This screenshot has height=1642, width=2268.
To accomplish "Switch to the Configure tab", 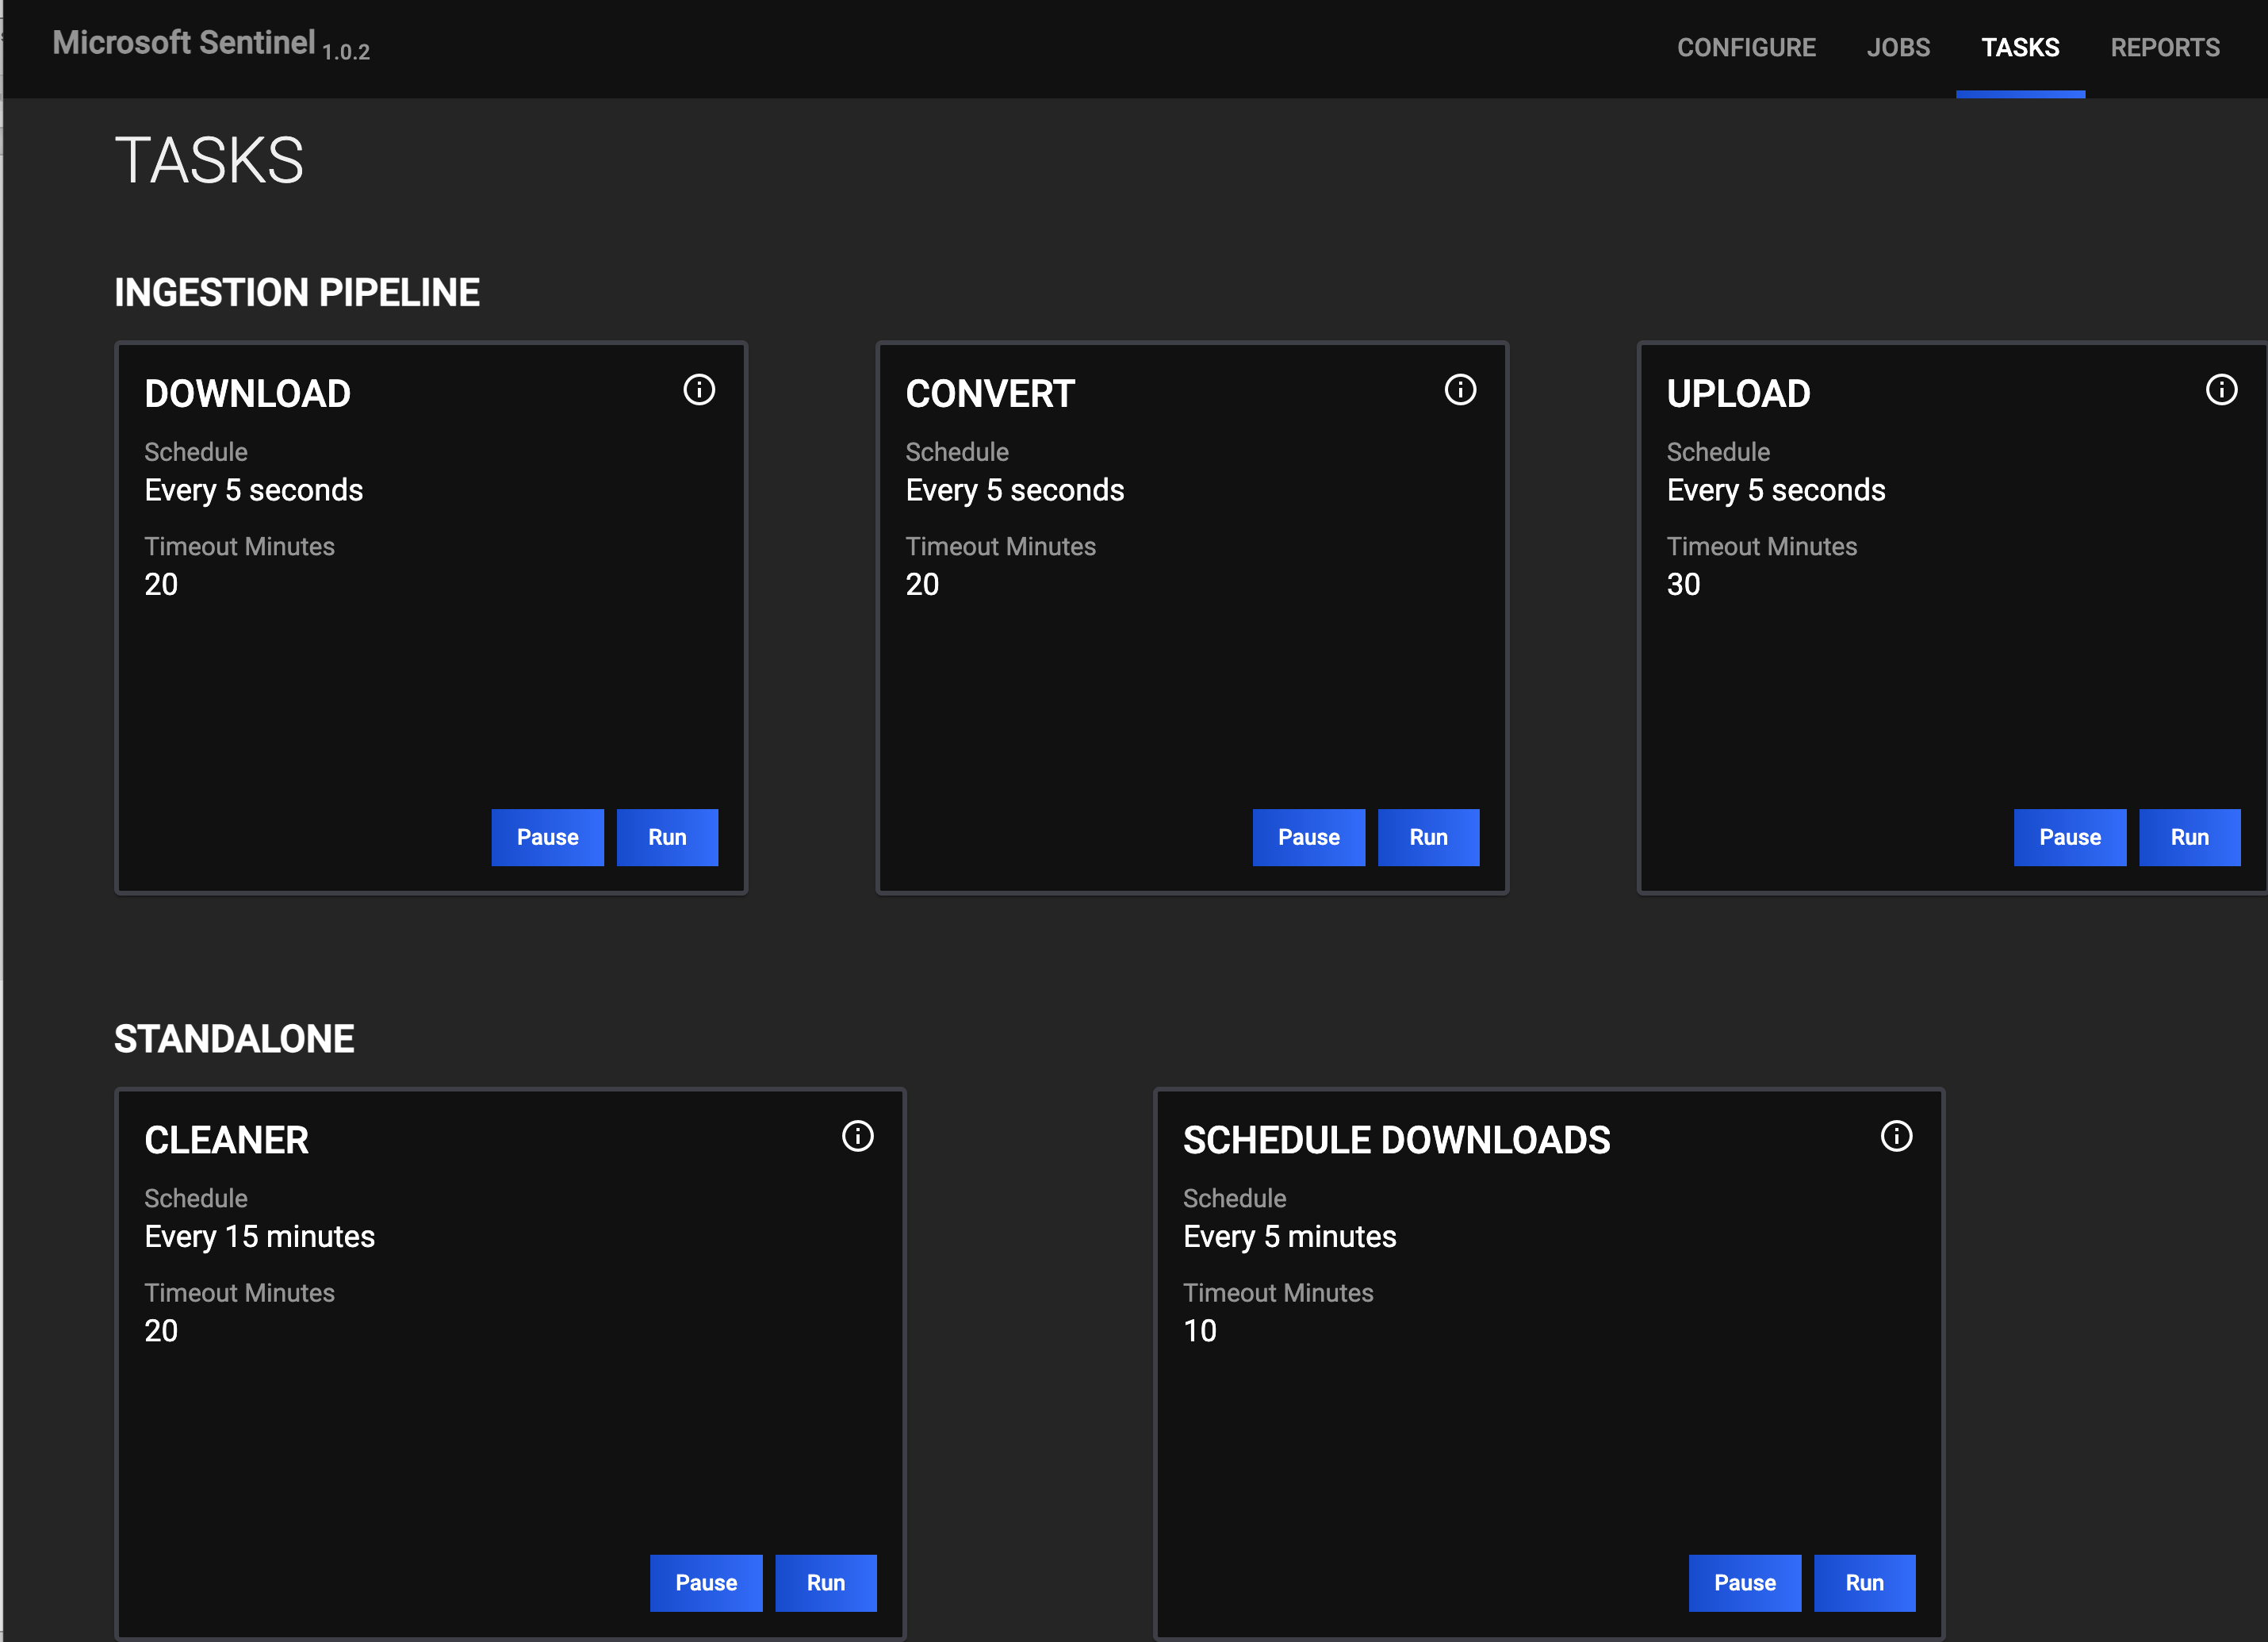I will pos(1746,47).
